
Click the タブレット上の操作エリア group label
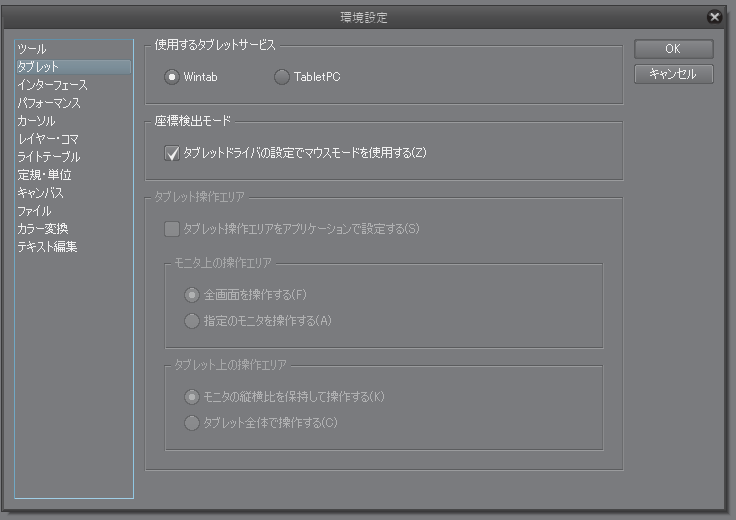tap(230, 365)
